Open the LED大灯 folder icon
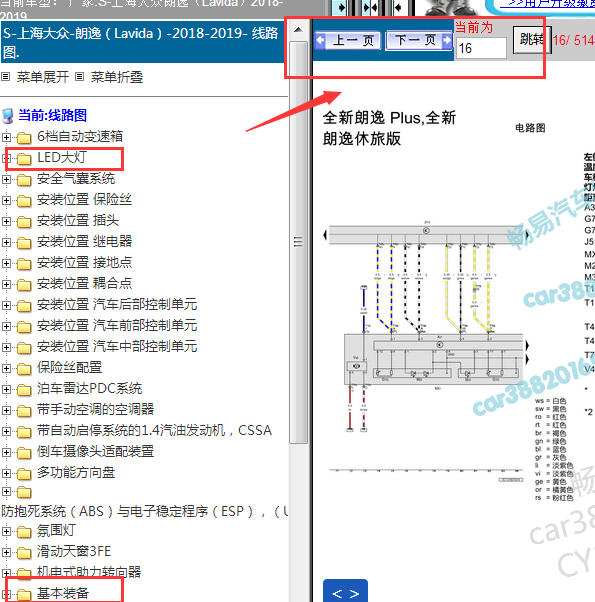Screen dimensions: 595x602 pos(24,159)
